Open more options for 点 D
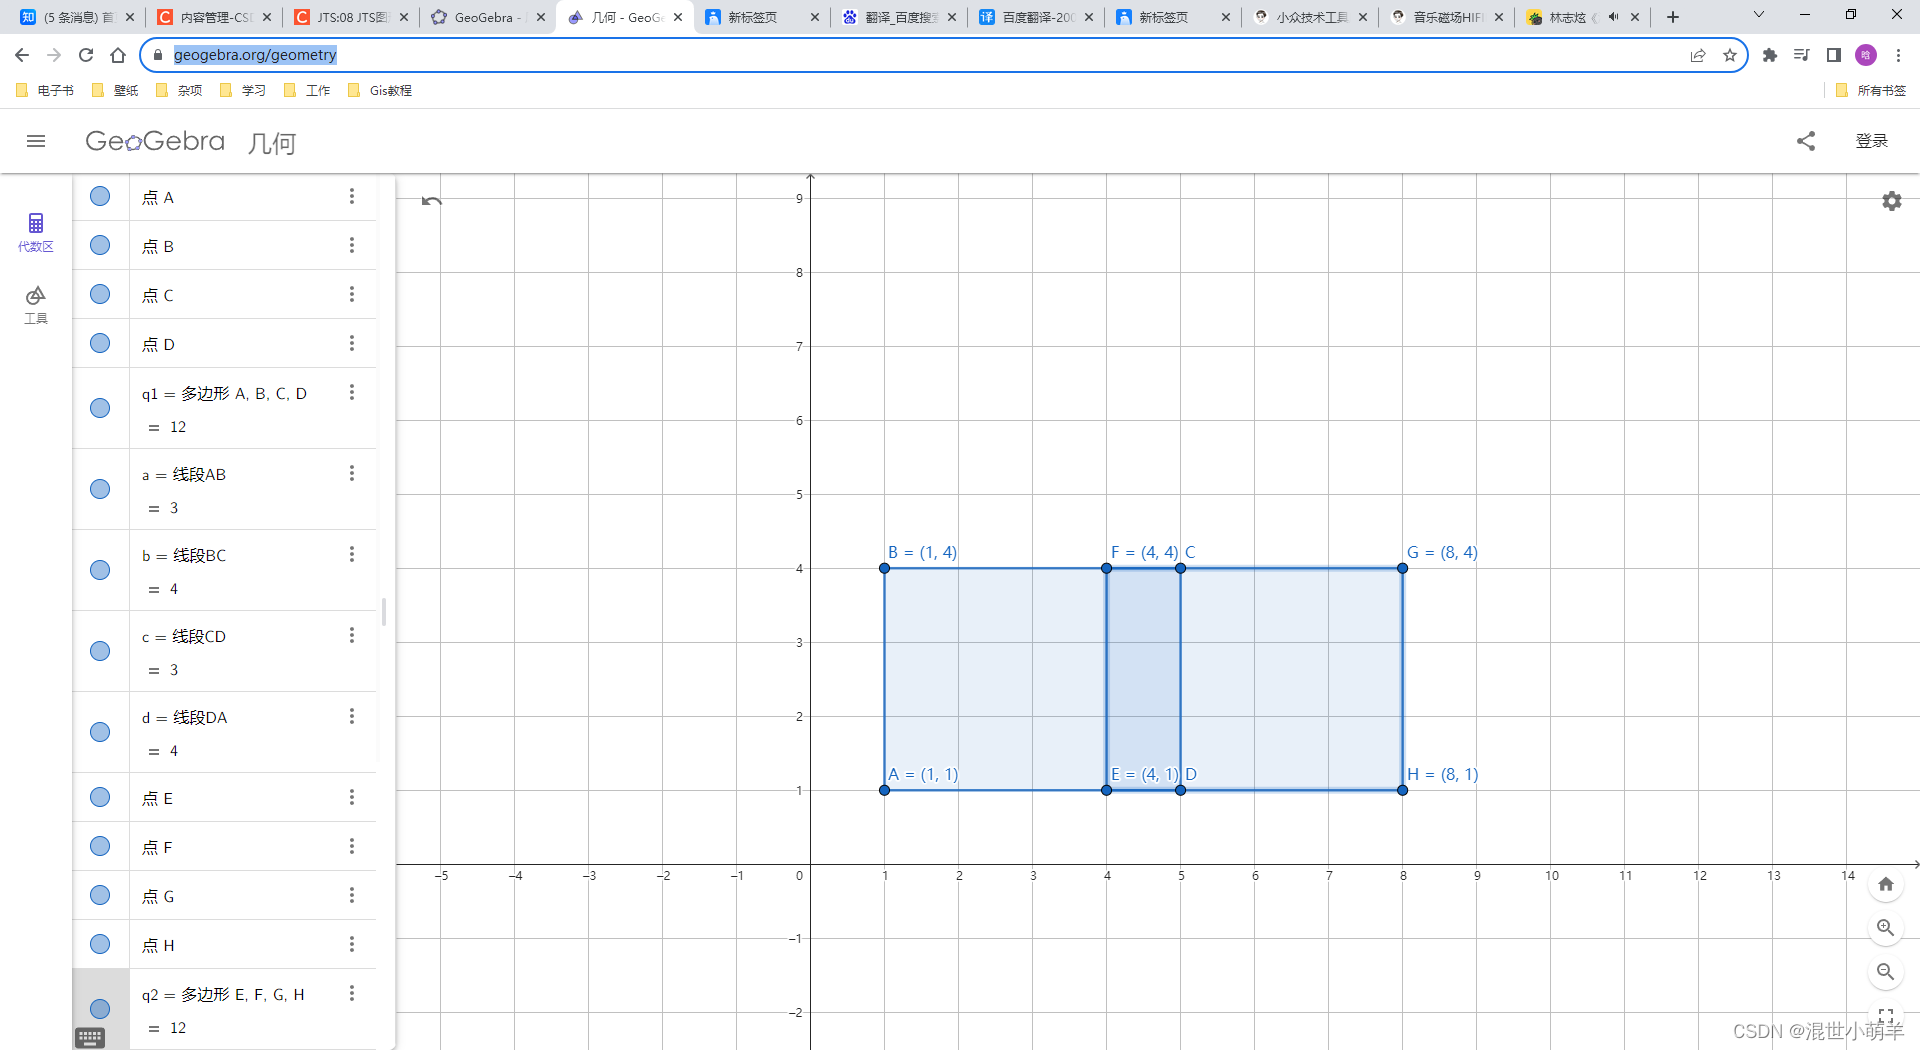Screen dimensions: 1920x1050 point(352,343)
